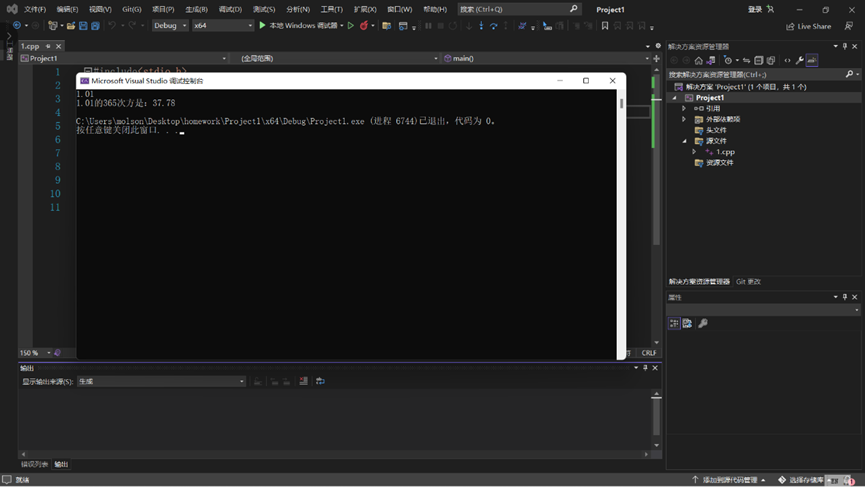Viewport: 865px width, 487px height.
Task: Toggle Preview Selected Items icon
Action: (x=811, y=61)
